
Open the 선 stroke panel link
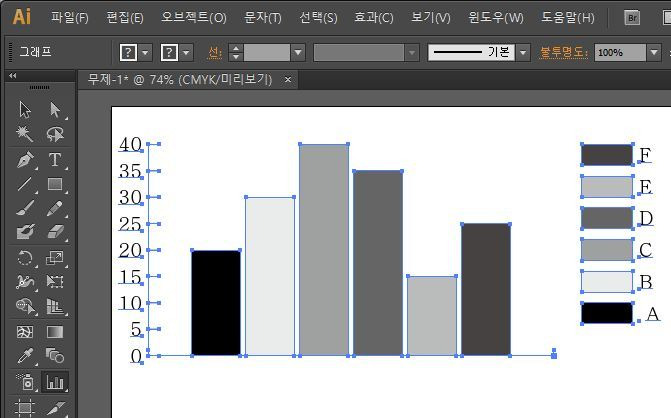point(215,53)
